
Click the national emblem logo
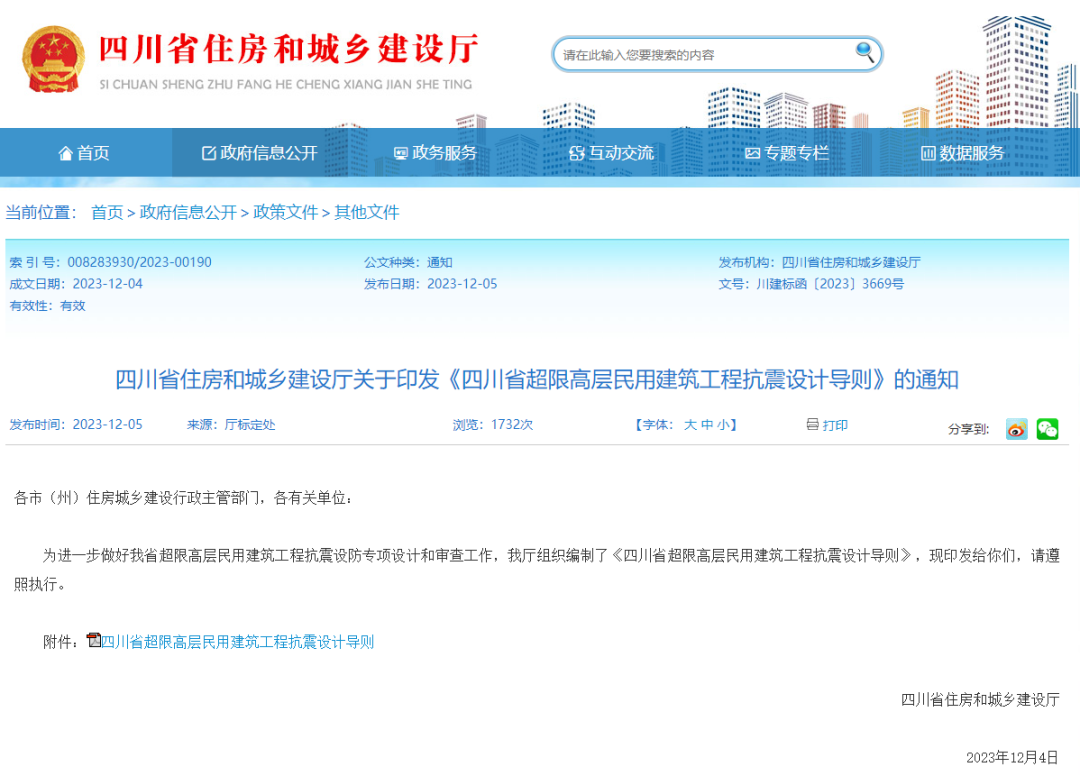(54, 59)
